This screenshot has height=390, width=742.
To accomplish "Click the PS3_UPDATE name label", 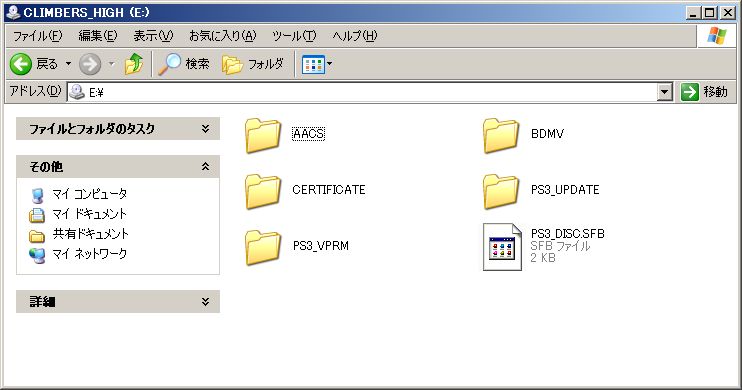I will click(x=565, y=190).
